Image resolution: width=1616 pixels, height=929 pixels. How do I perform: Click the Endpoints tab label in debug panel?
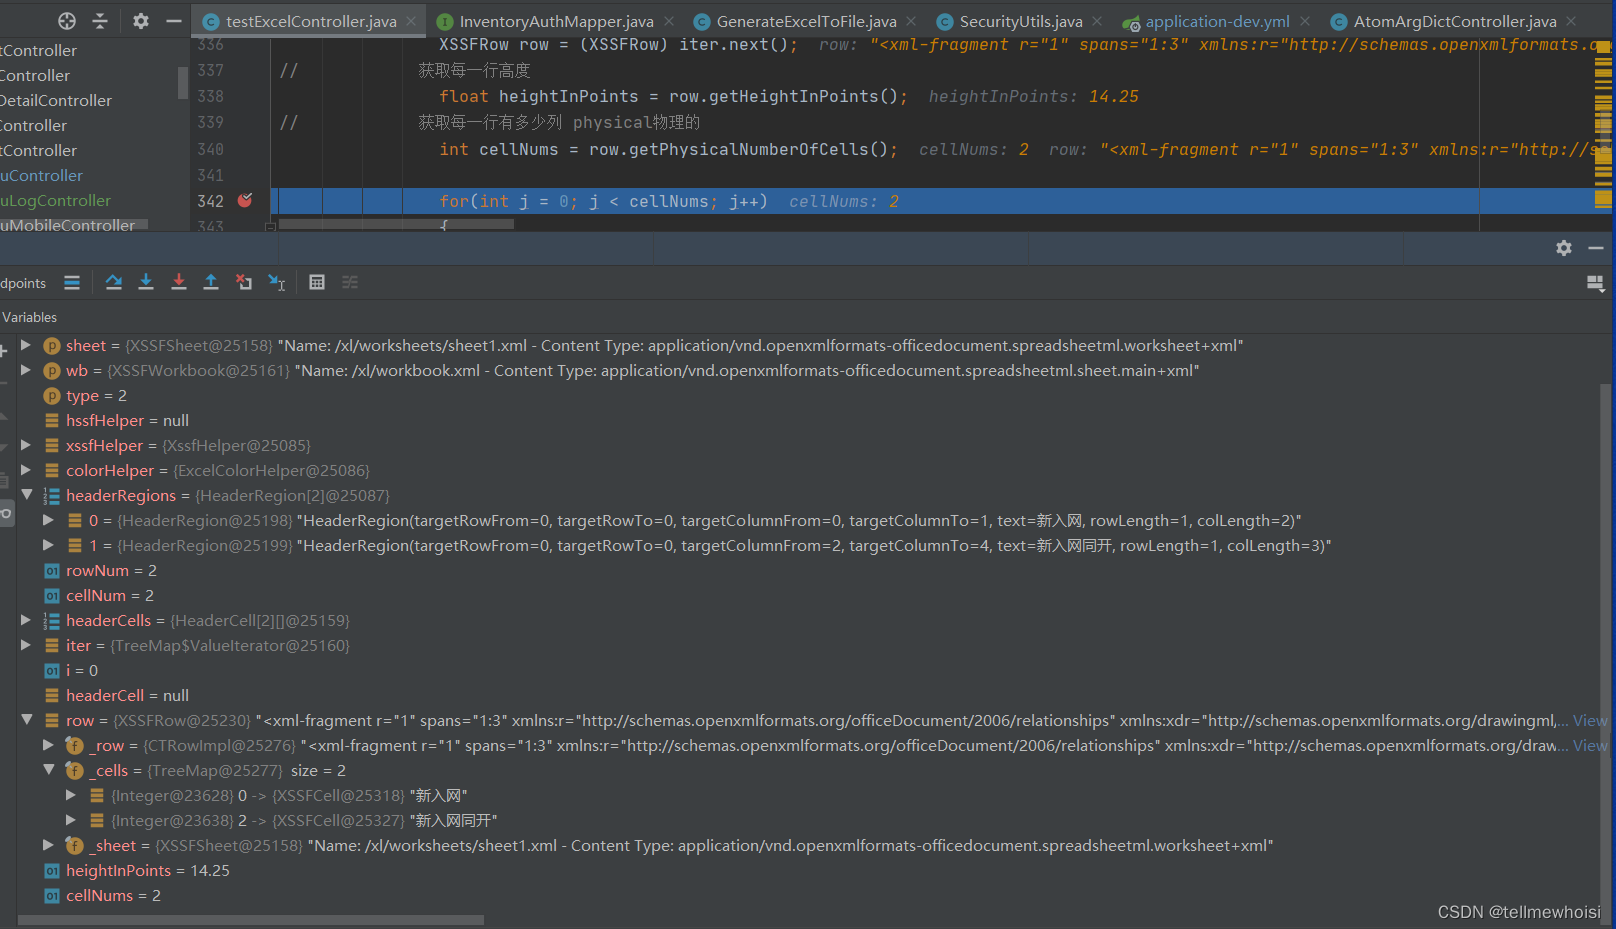[23, 283]
